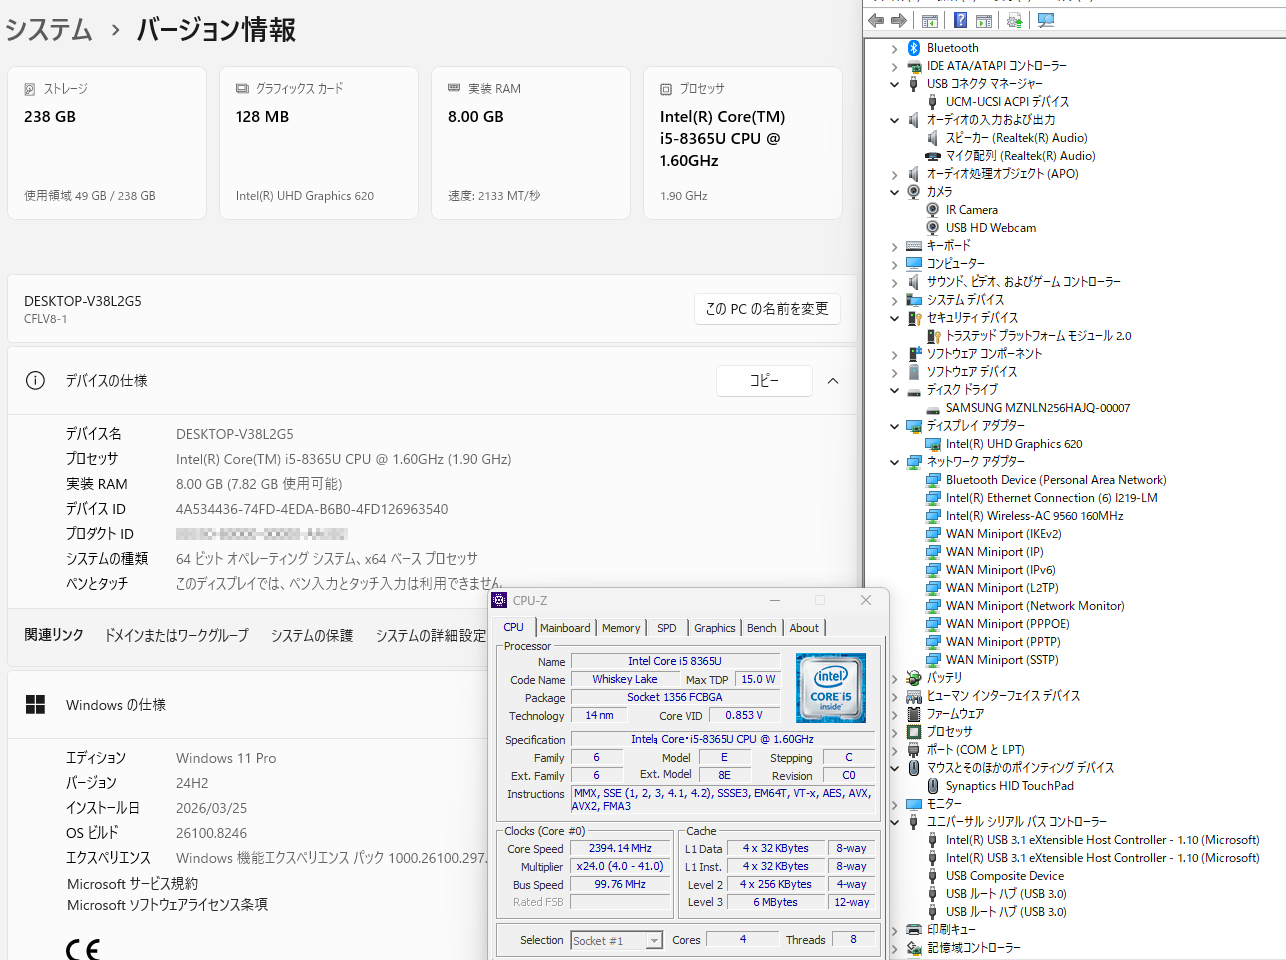Expand the ports (COM と LPT) node
This screenshot has height=960, width=1286.
[894, 750]
